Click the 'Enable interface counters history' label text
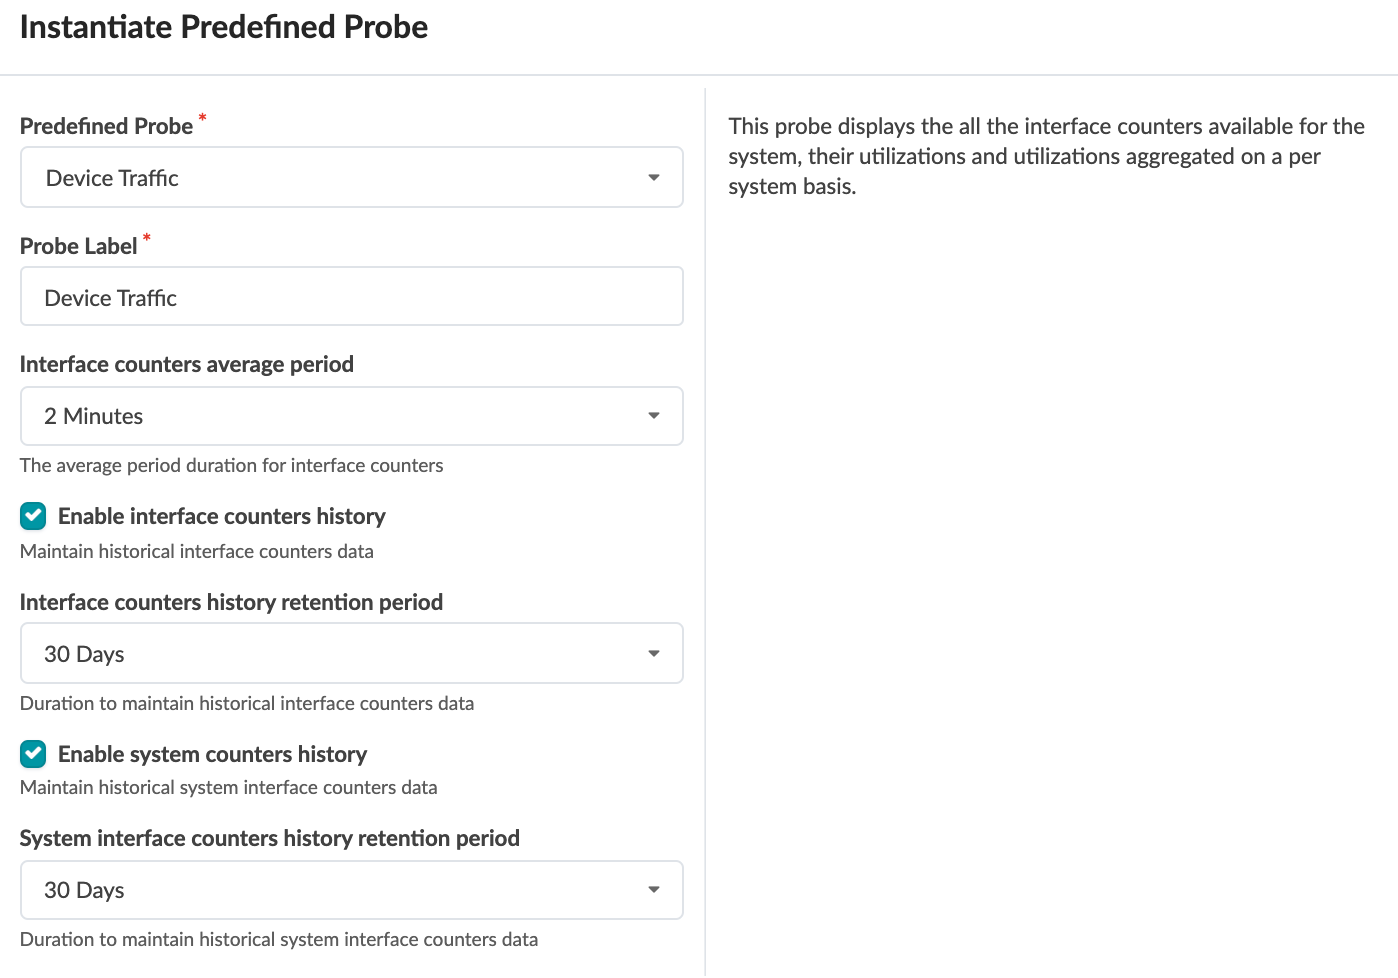The height and width of the screenshot is (978, 1398). point(221,516)
